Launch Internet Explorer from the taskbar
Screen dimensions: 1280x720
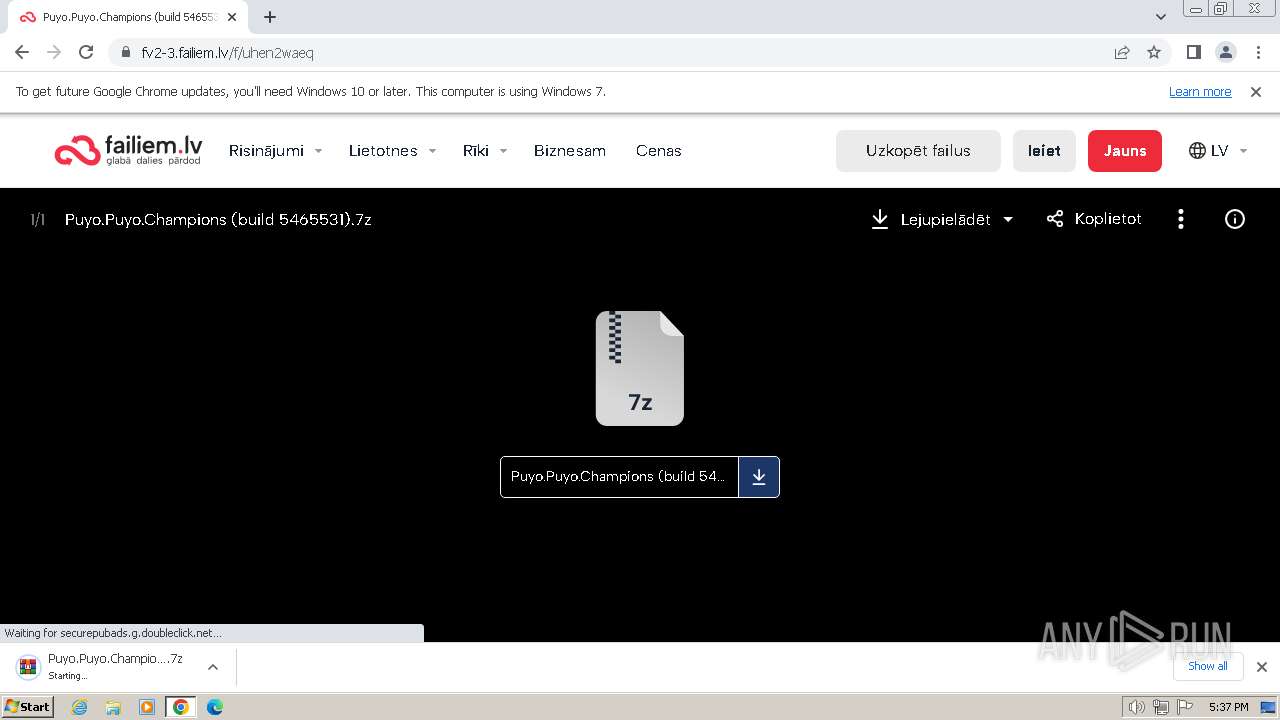pos(79,707)
